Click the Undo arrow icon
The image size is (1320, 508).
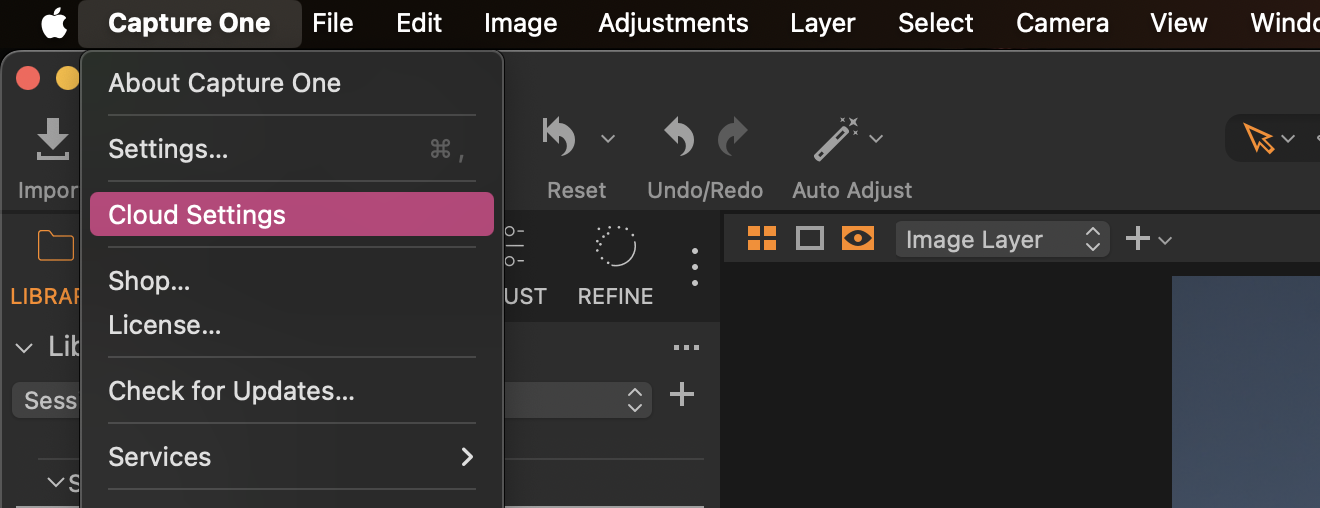tap(680, 137)
